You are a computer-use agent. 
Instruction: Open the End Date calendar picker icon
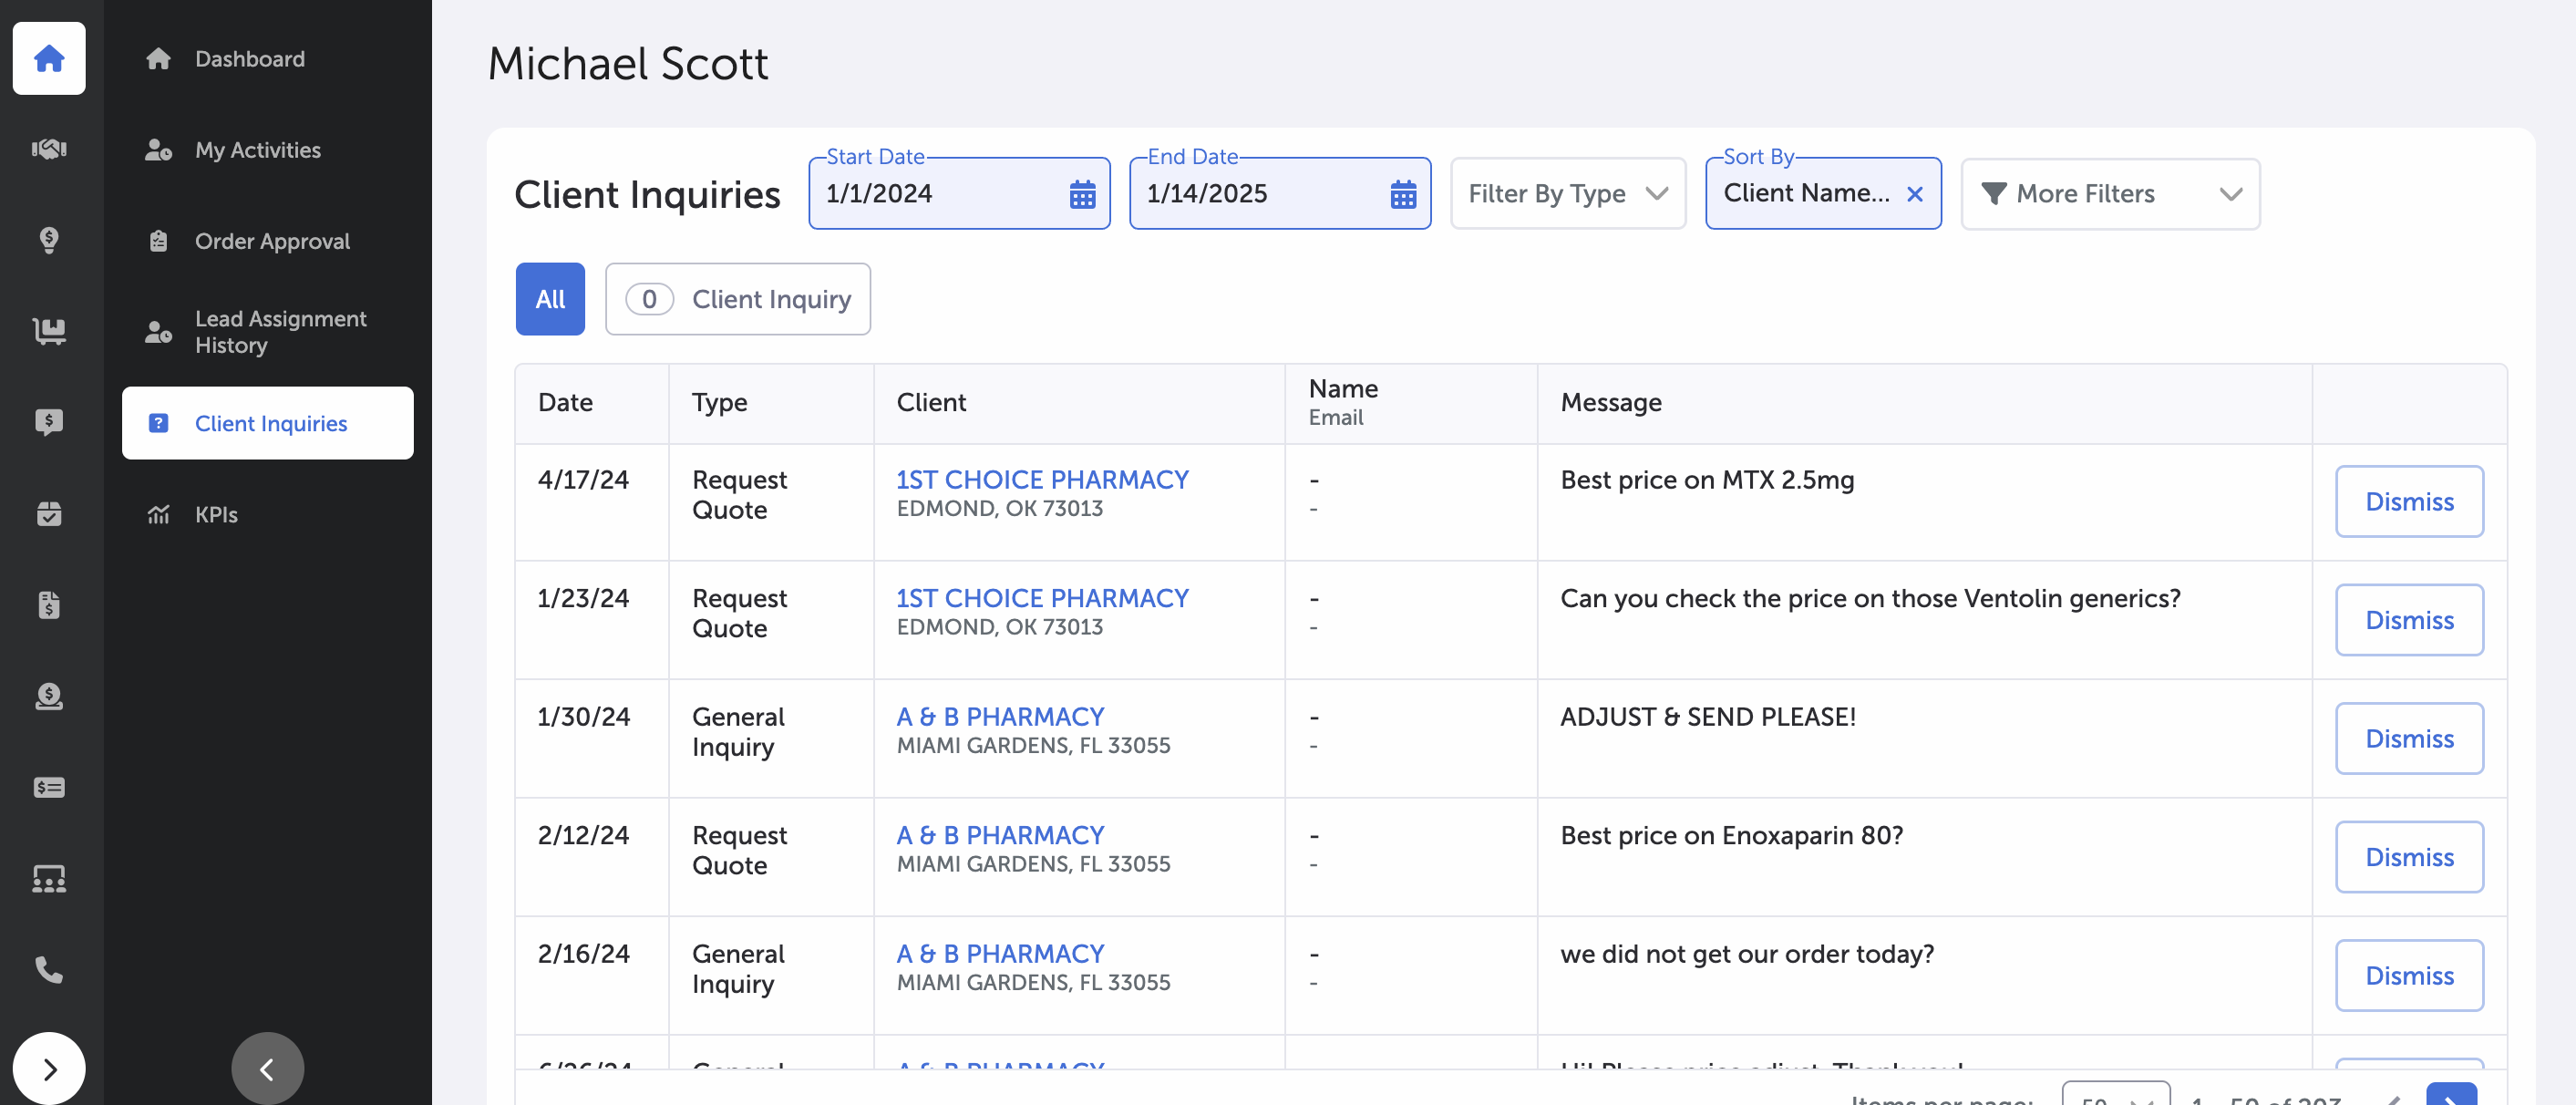pos(1403,194)
